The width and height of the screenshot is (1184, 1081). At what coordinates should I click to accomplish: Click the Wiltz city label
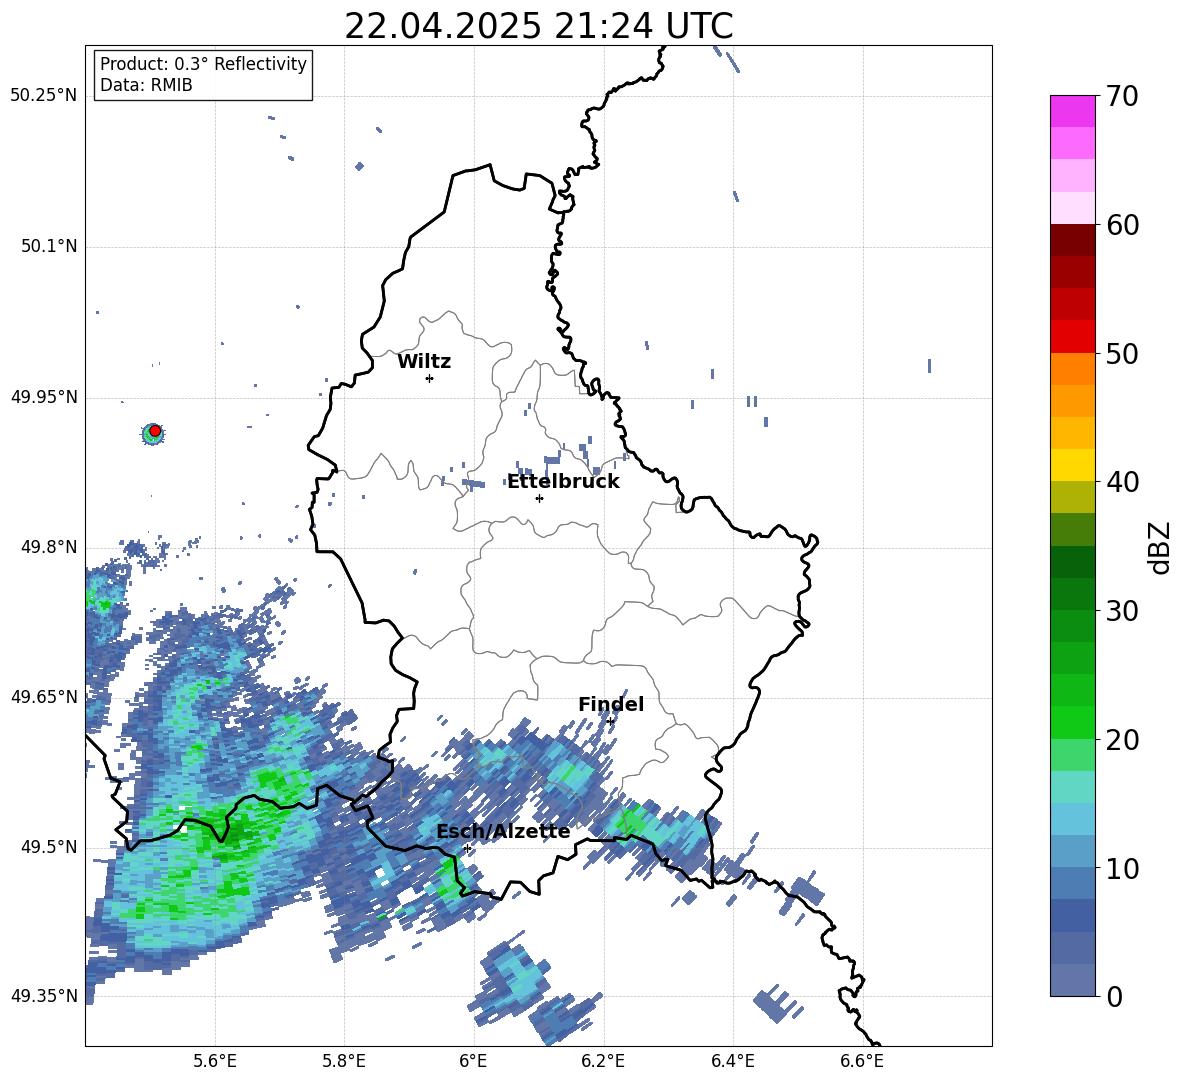424,362
